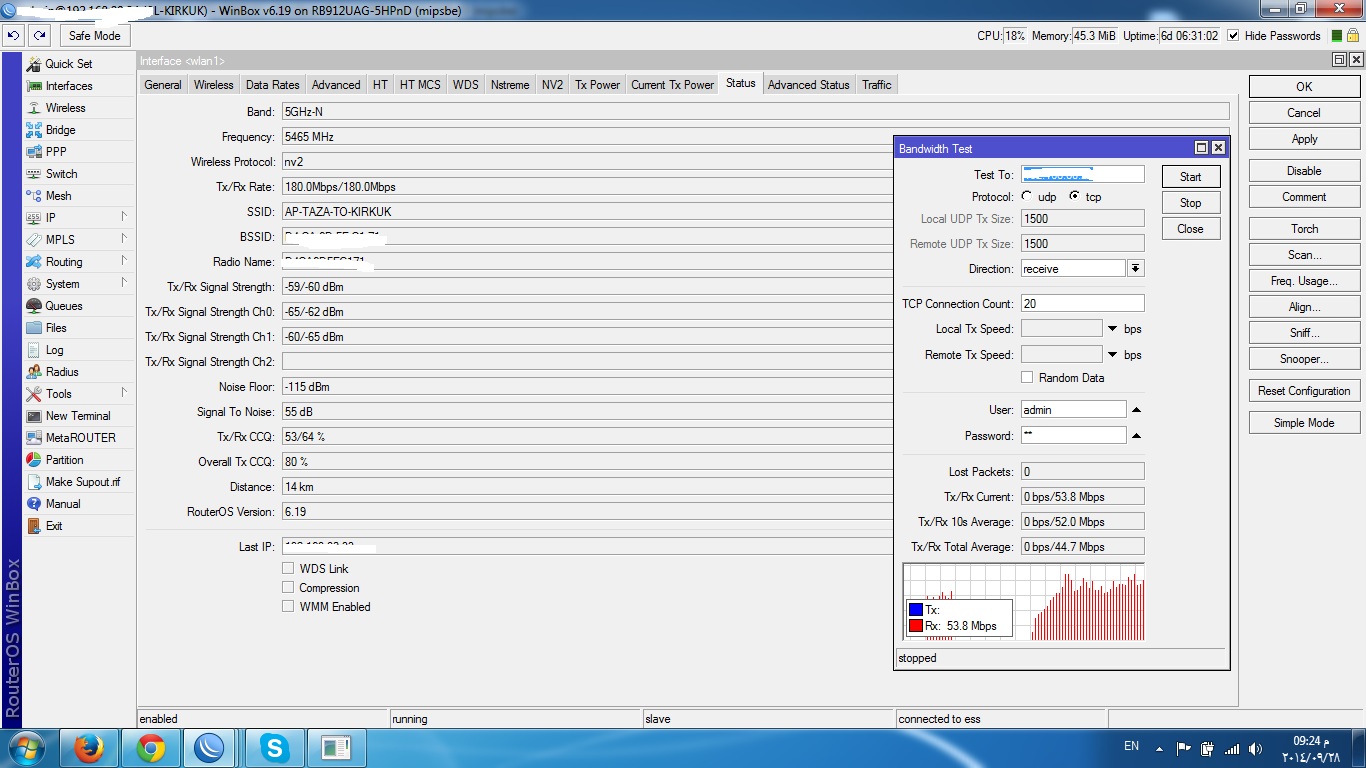1366x768 pixels.
Task: Open the Direction dropdown arrow
Action: click(1136, 268)
